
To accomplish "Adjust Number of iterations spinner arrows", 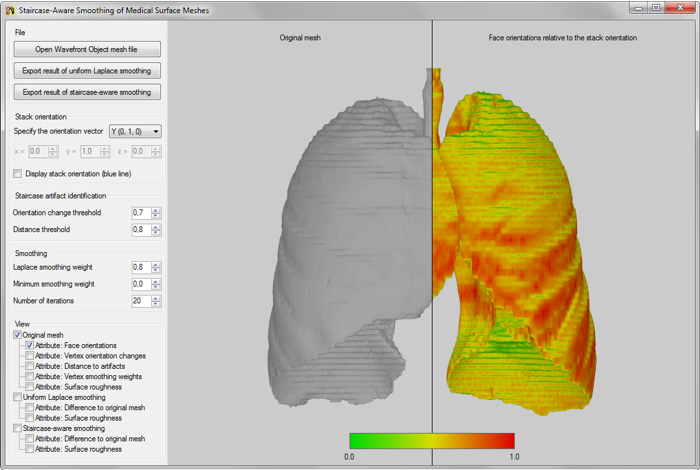I will click(x=156, y=301).
